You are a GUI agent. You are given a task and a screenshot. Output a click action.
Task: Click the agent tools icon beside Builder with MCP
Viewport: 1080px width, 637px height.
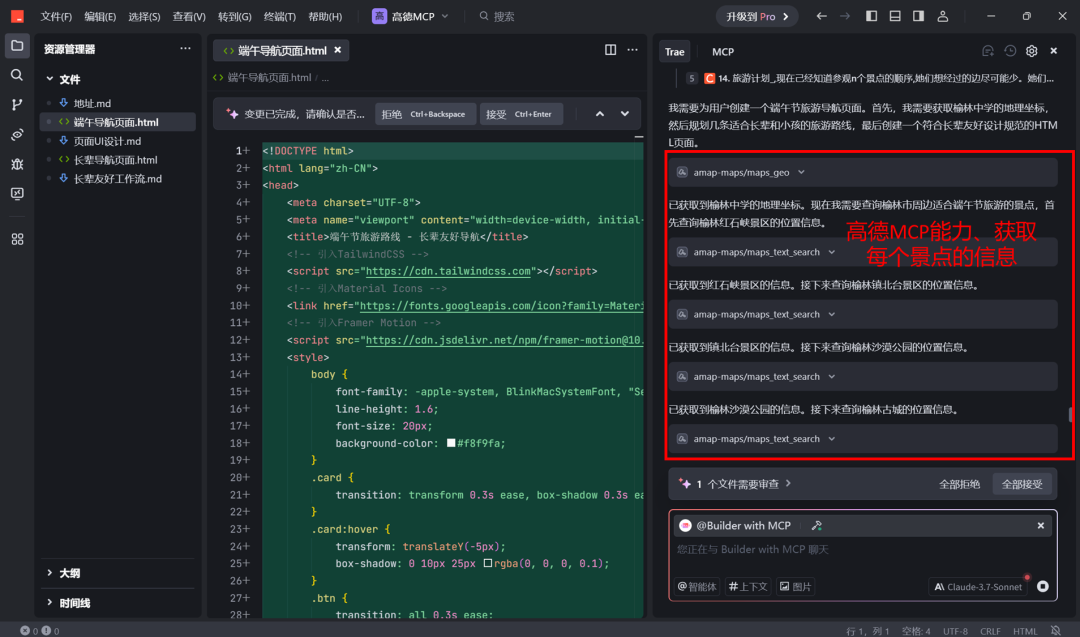tap(817, 525)
